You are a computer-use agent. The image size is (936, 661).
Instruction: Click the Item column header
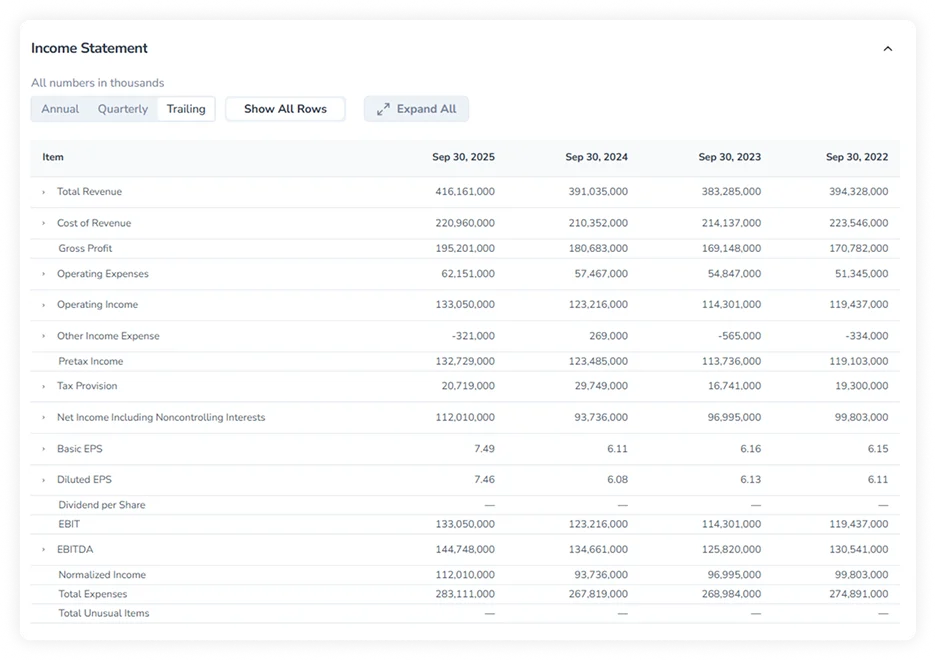coord(53,157)
